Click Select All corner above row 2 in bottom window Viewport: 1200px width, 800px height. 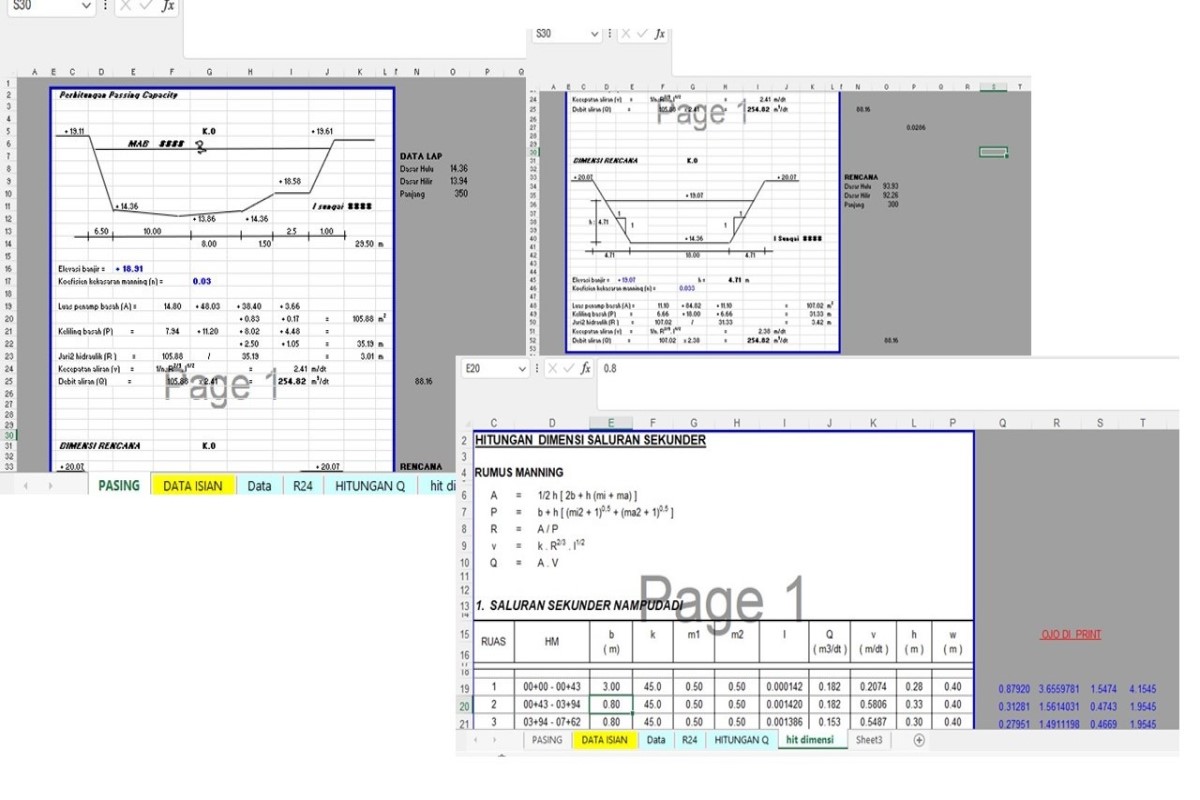point(464,423)
